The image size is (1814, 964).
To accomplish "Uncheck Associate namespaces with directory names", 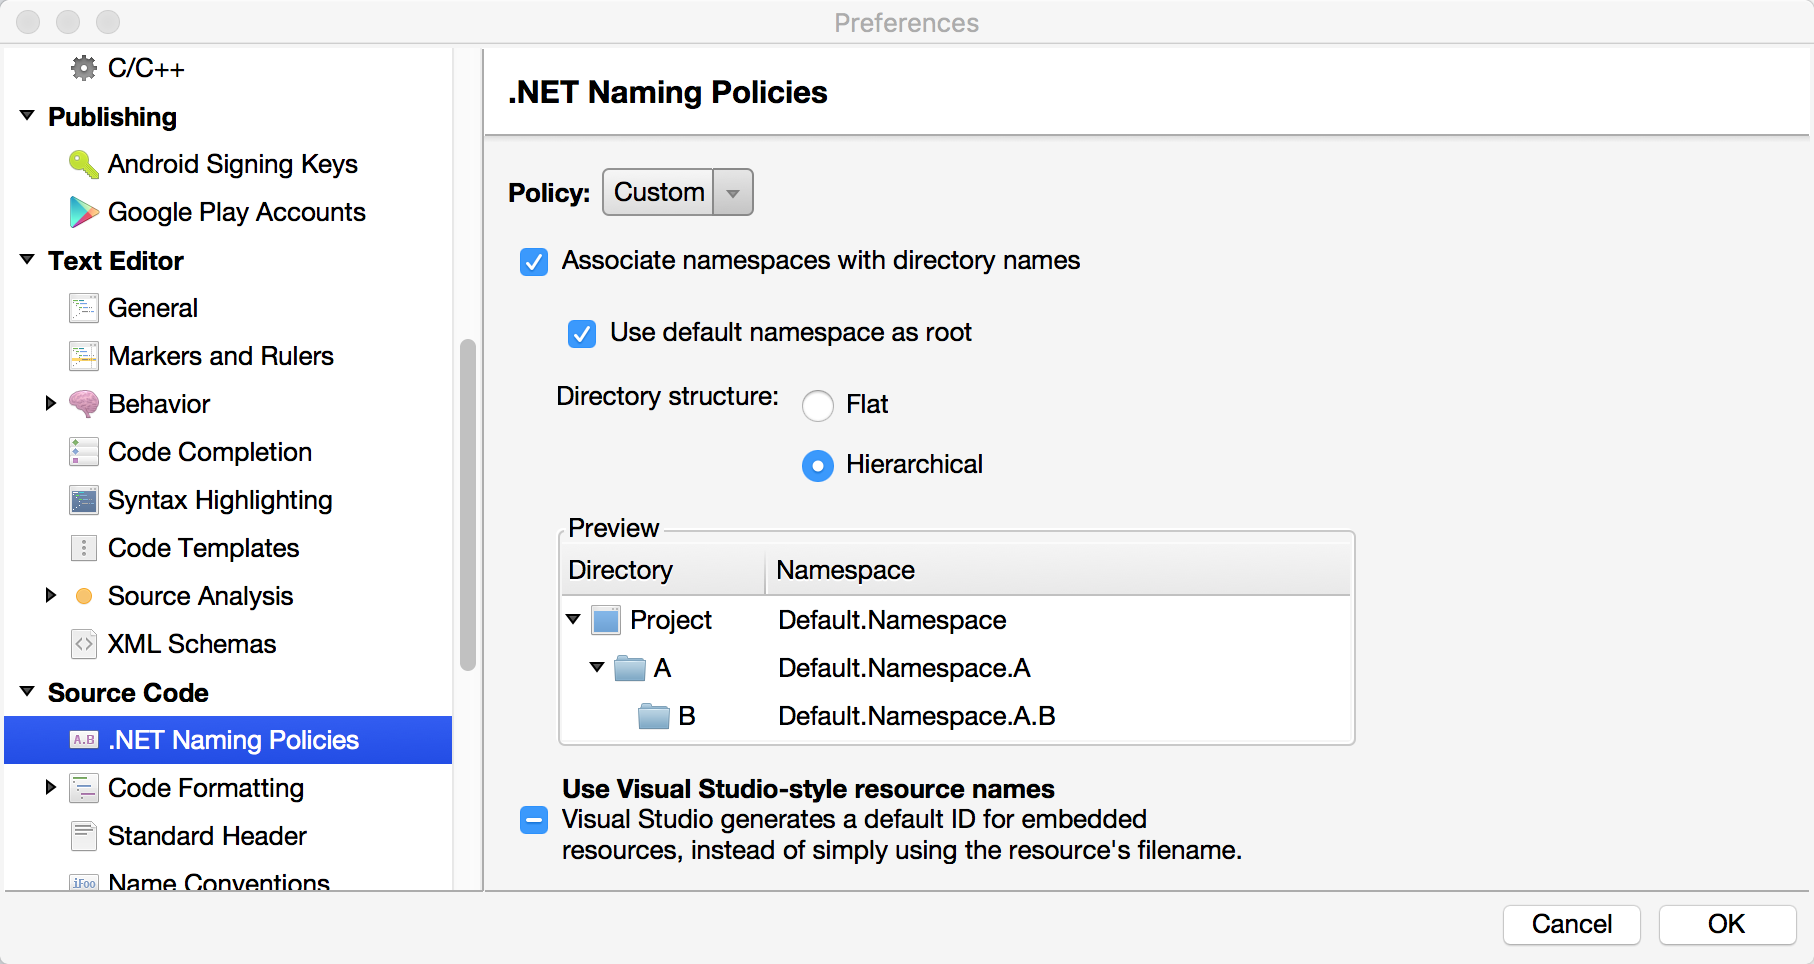I will [x=533, y=261].
